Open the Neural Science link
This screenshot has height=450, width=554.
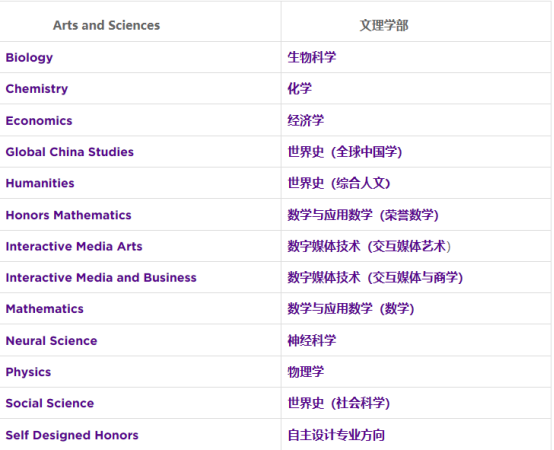51,341
